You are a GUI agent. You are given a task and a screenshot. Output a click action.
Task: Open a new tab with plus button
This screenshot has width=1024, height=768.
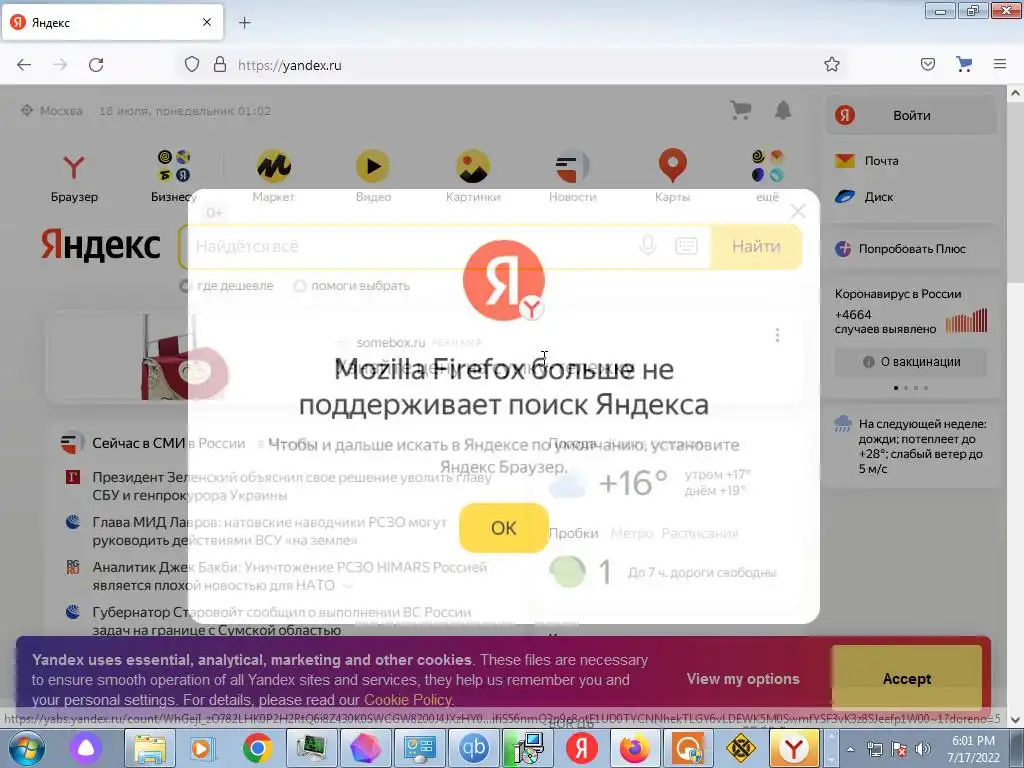[244, 23]
